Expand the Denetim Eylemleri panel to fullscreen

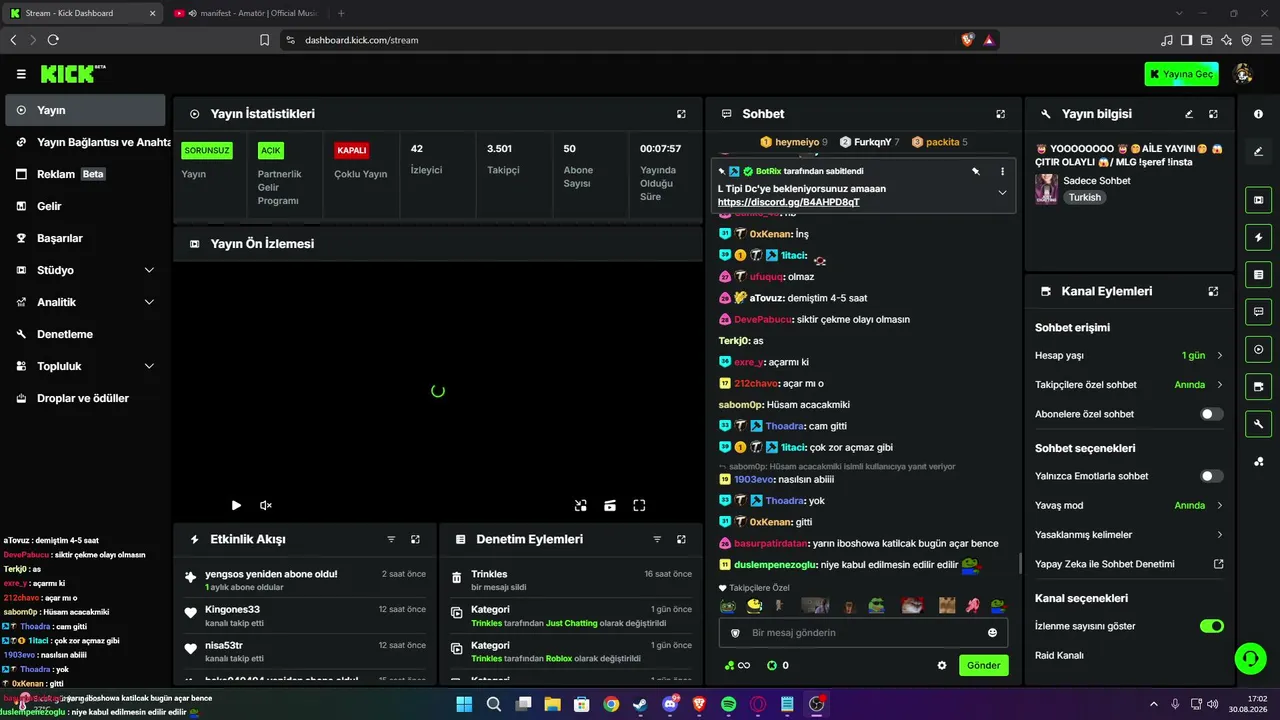681,539
